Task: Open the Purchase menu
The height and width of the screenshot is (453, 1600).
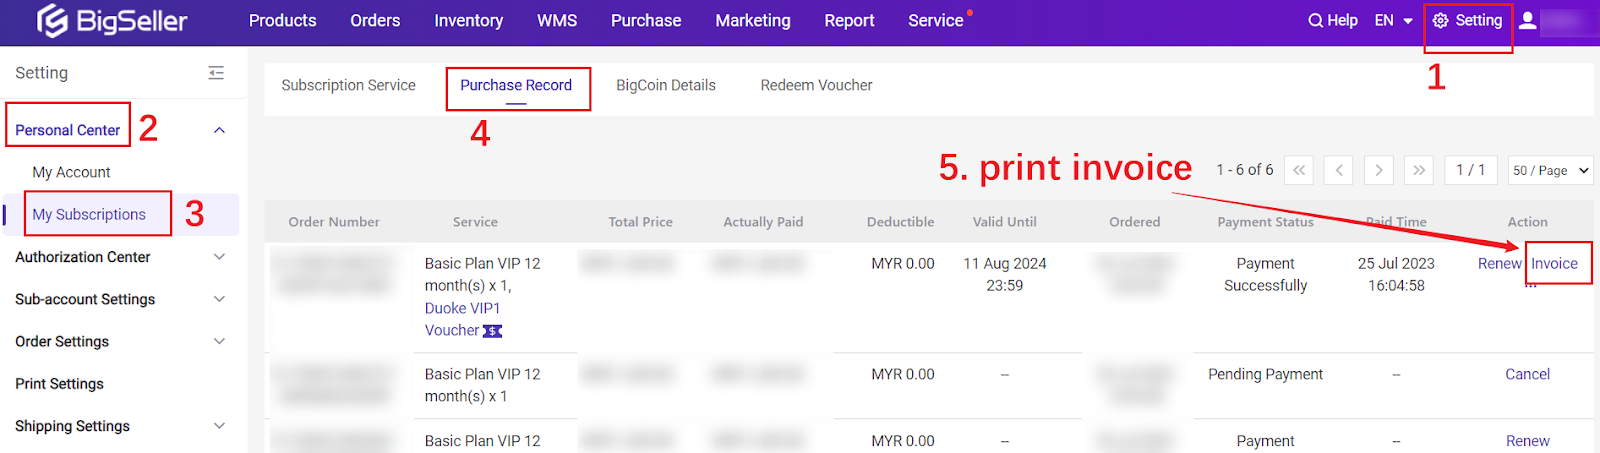Action: coord(646,20)
